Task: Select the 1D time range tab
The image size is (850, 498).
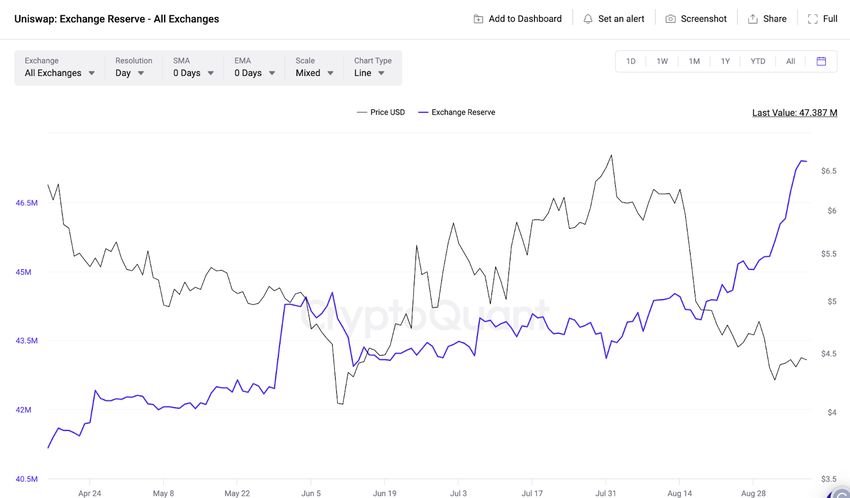Action: click(631, 61)
